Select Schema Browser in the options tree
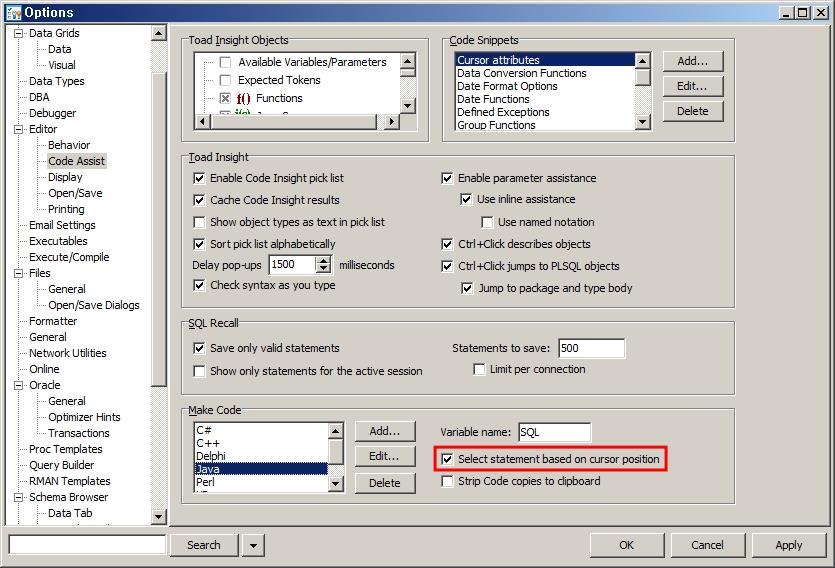Screen dimensions: 835x568 (x=68, y=497)
